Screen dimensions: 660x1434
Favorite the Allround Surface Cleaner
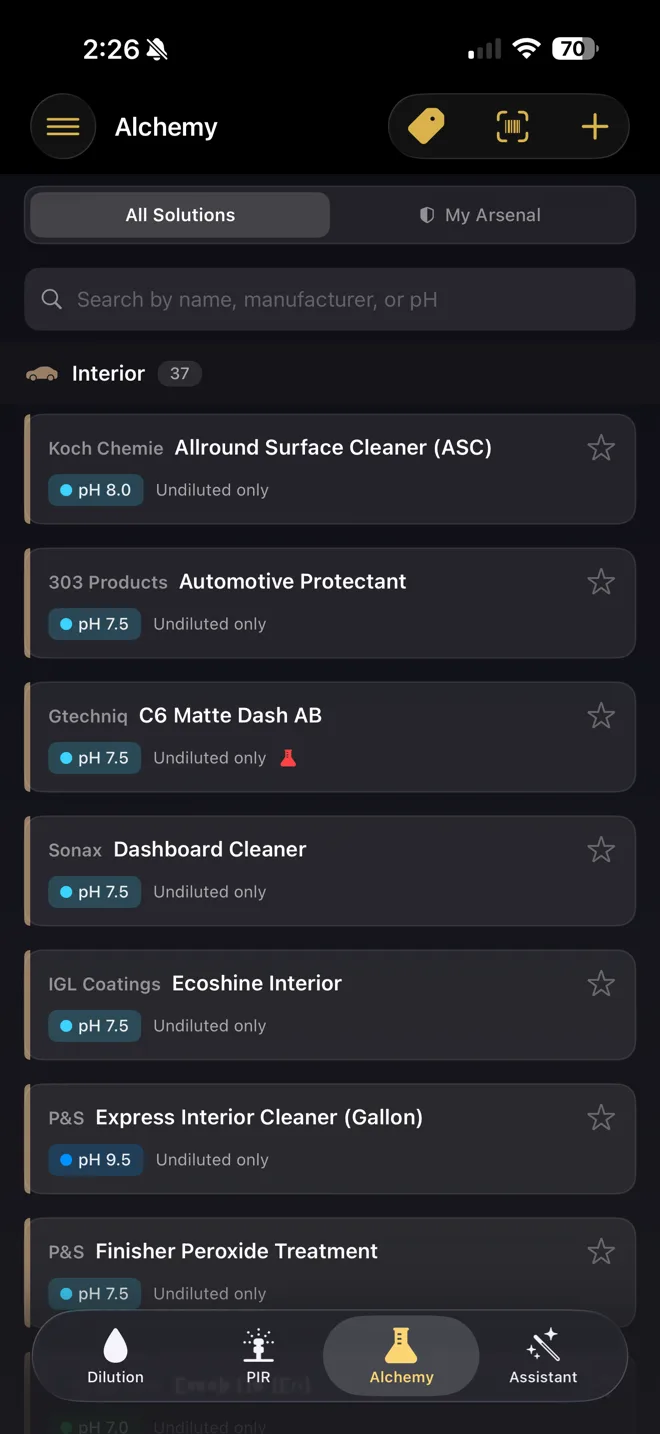601,447
